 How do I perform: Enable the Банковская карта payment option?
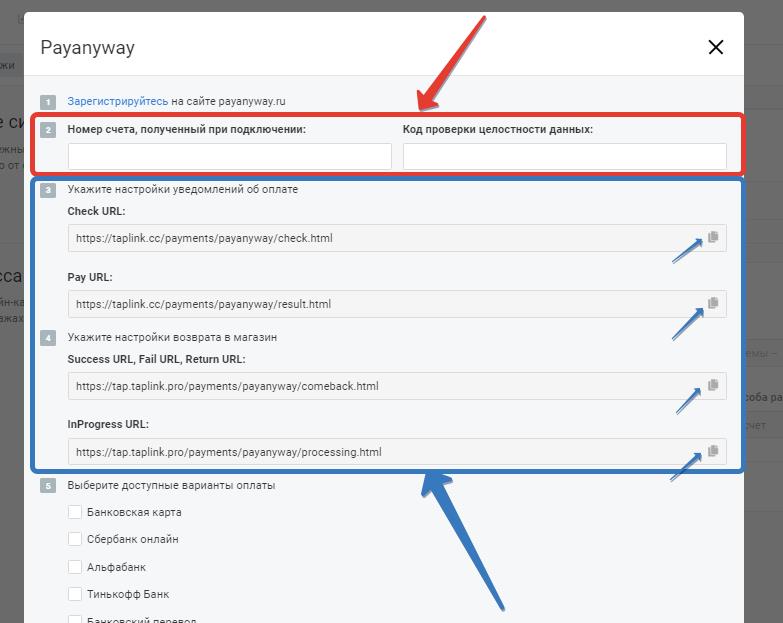click(75, 512)
